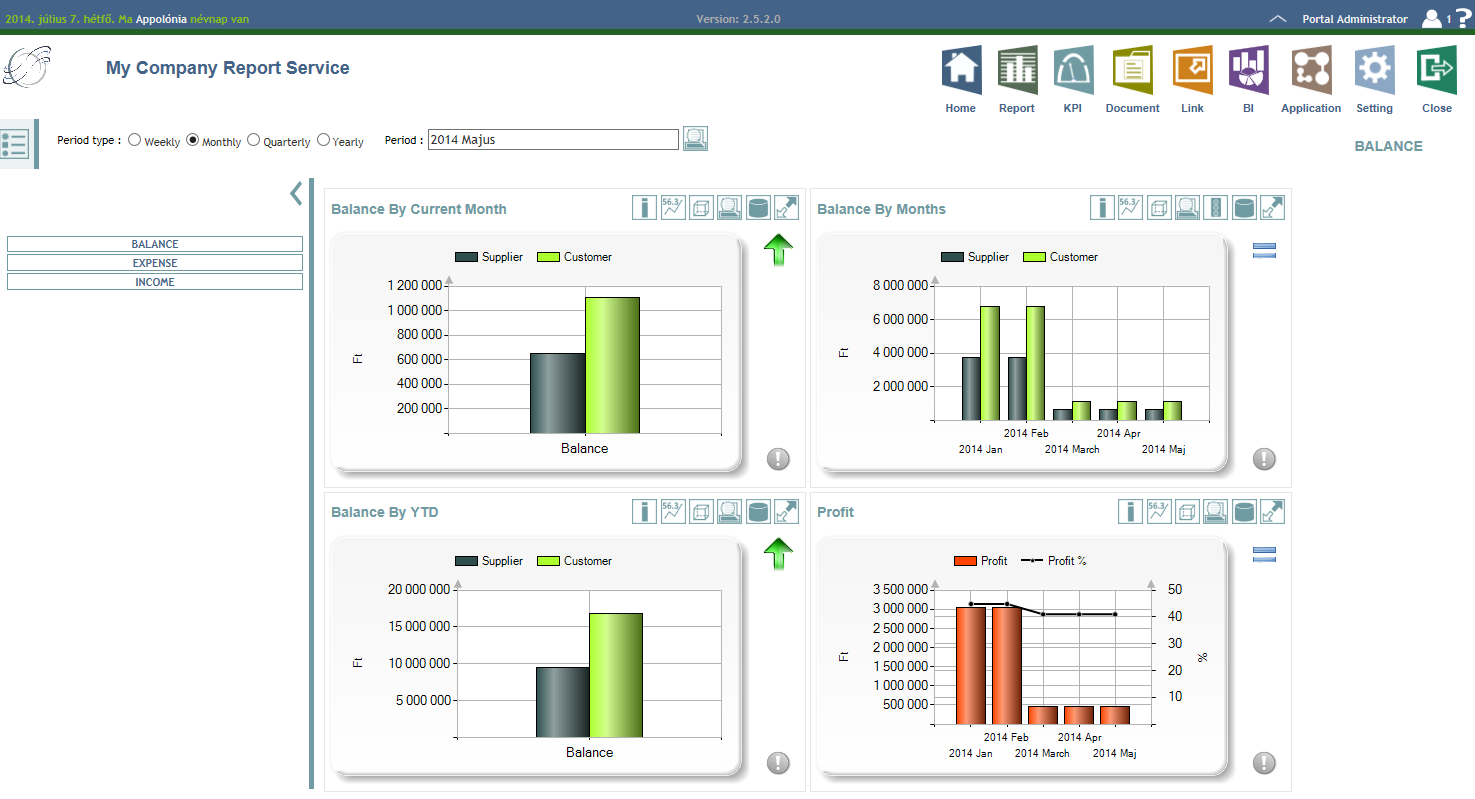Open the Document module icon
Screen dimensions: 1475x799
tap(1132, 70)
